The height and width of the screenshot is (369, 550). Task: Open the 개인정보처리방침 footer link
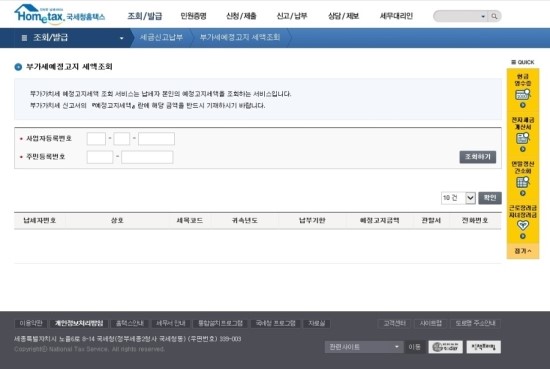[x=79, y=323]
